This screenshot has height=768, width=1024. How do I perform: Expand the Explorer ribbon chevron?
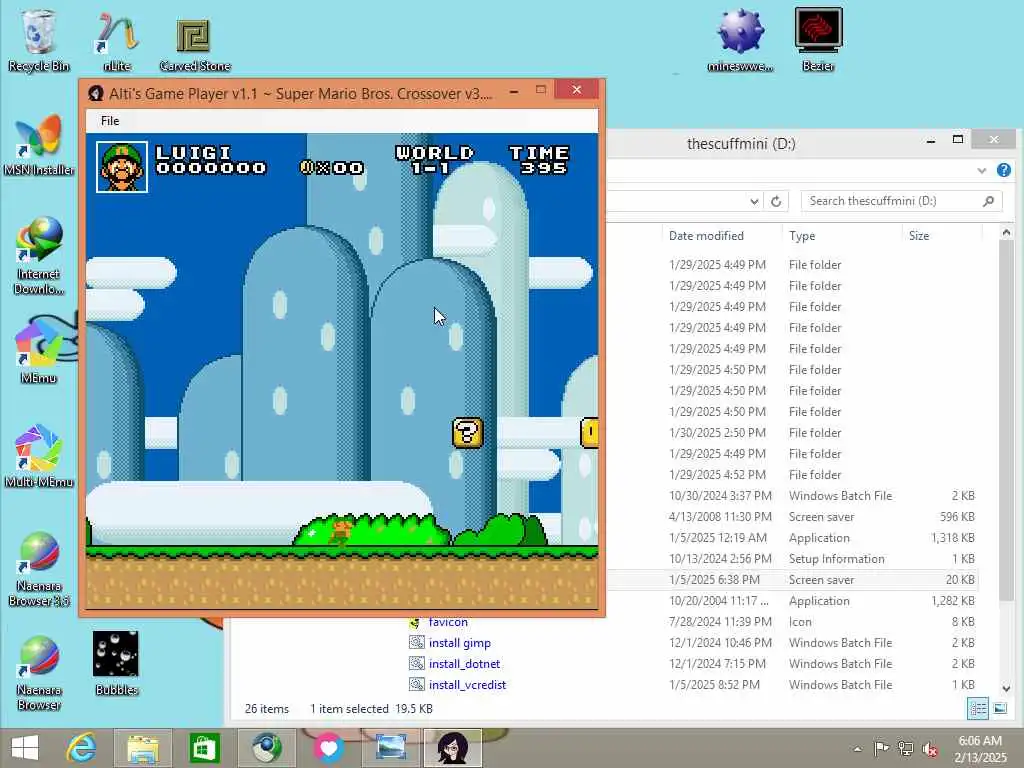click(981, 170)
